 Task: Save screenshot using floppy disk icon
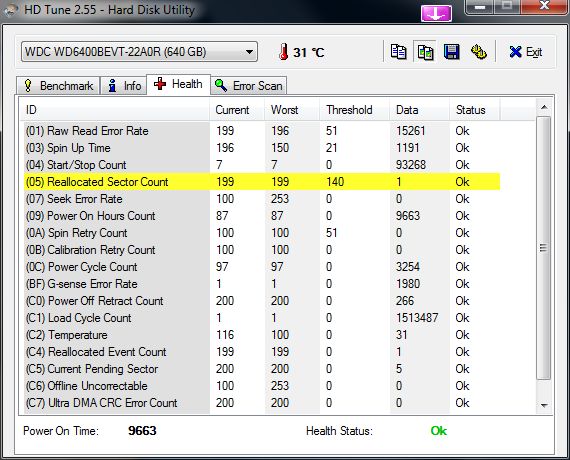click(x=452, y=52)
